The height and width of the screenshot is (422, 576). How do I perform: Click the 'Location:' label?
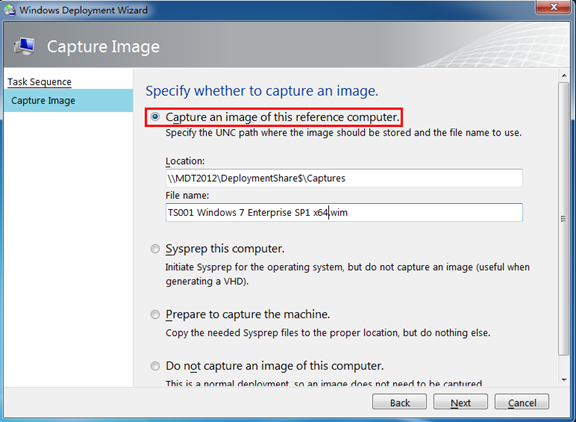point(185,161)
